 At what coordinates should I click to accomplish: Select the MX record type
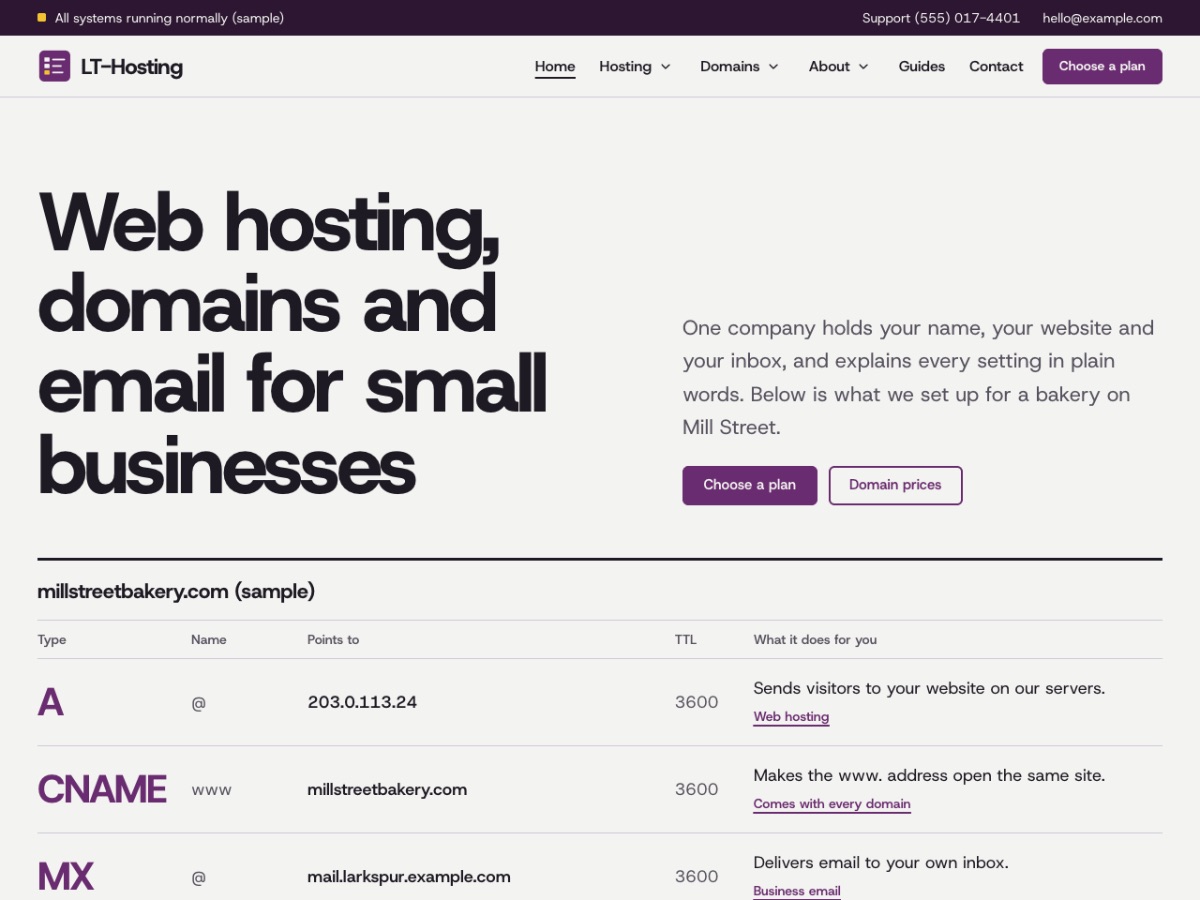pyautogui.click(x=66, y=876)
